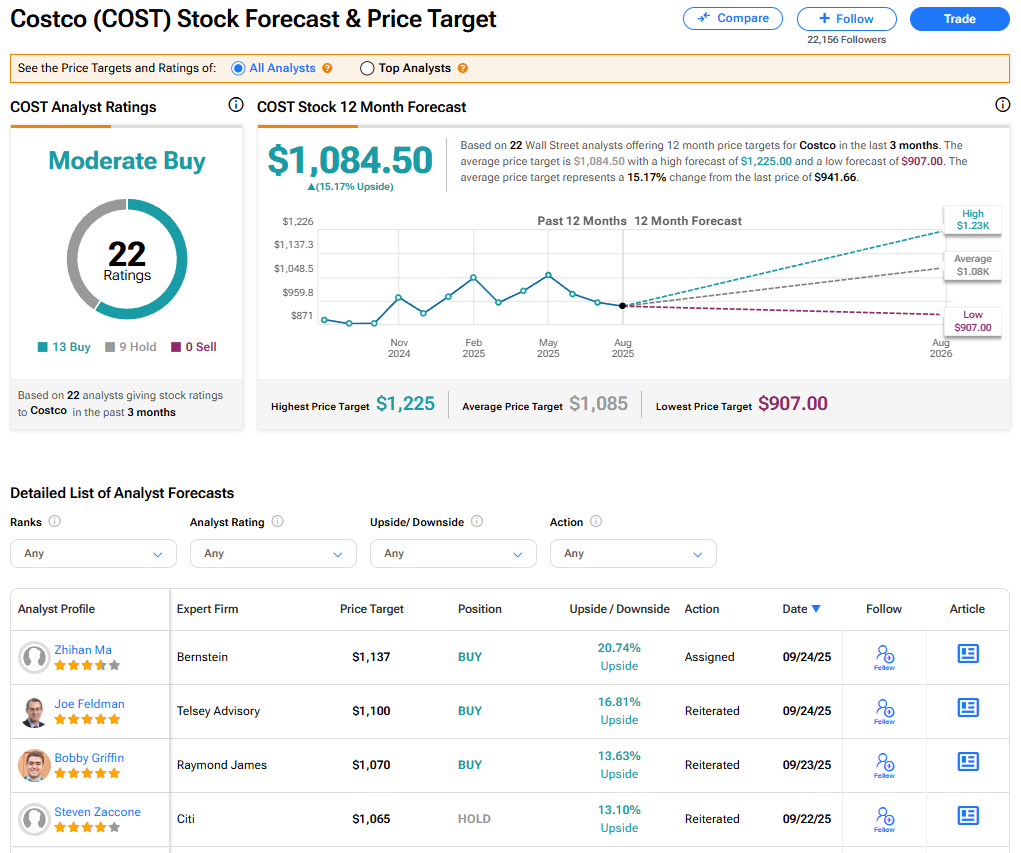Expand the Action filter dropdown
This screenshot has width=1021, height=853.
633,553
